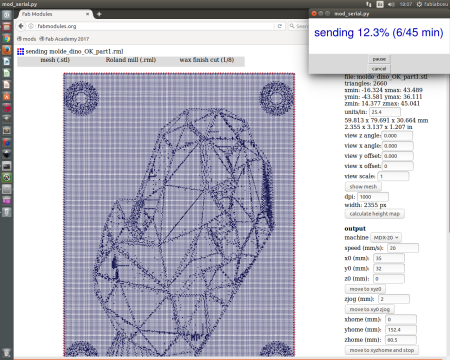The image size is (450, 360).
Task: Click move to xy0 zjog button
Action: [x=369, y=309]
